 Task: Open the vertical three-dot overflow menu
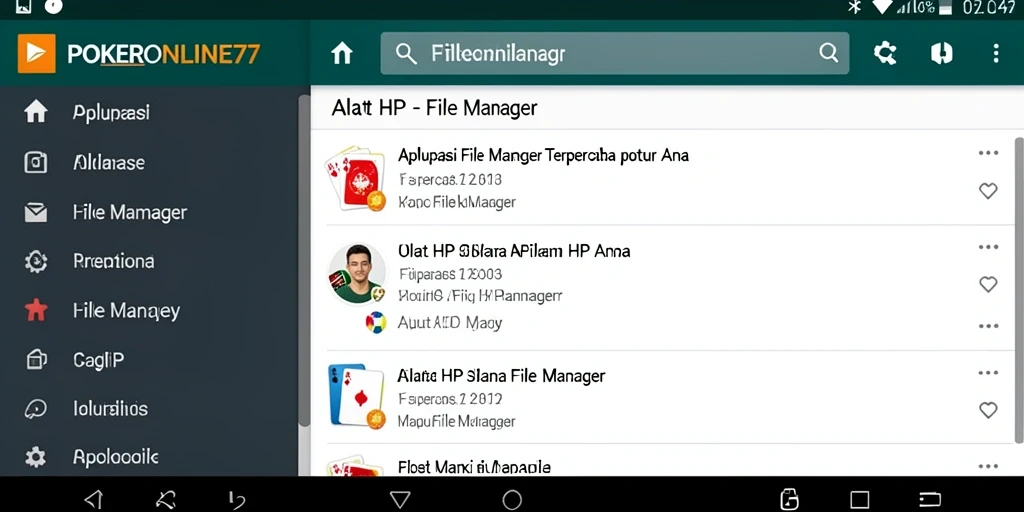pyautogui.click(x=996, y=53)
